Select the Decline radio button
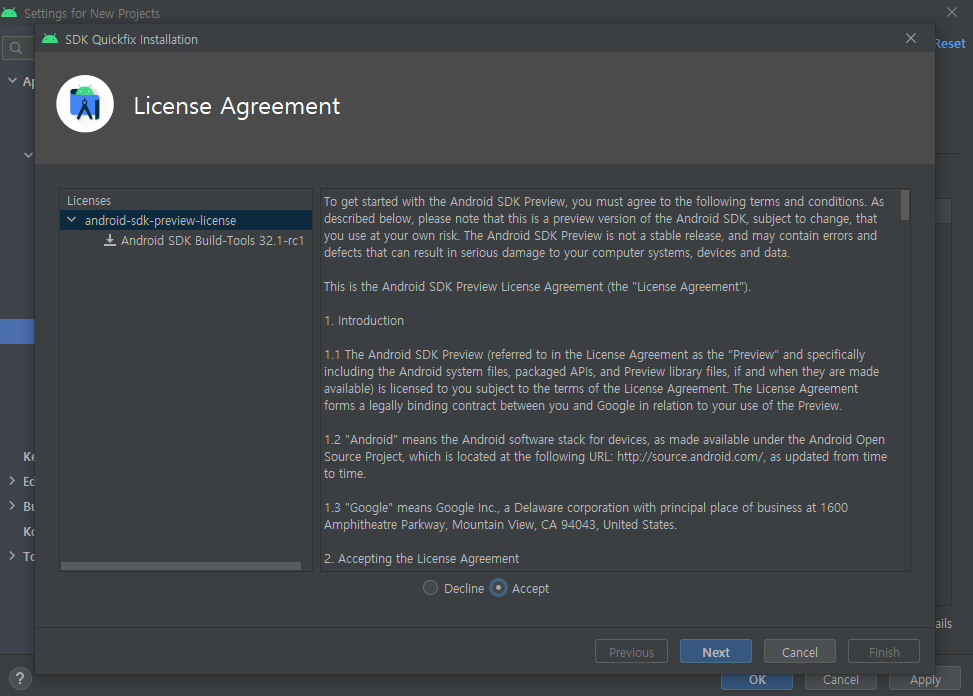The image size is (973, 696). tap(430, 588)
